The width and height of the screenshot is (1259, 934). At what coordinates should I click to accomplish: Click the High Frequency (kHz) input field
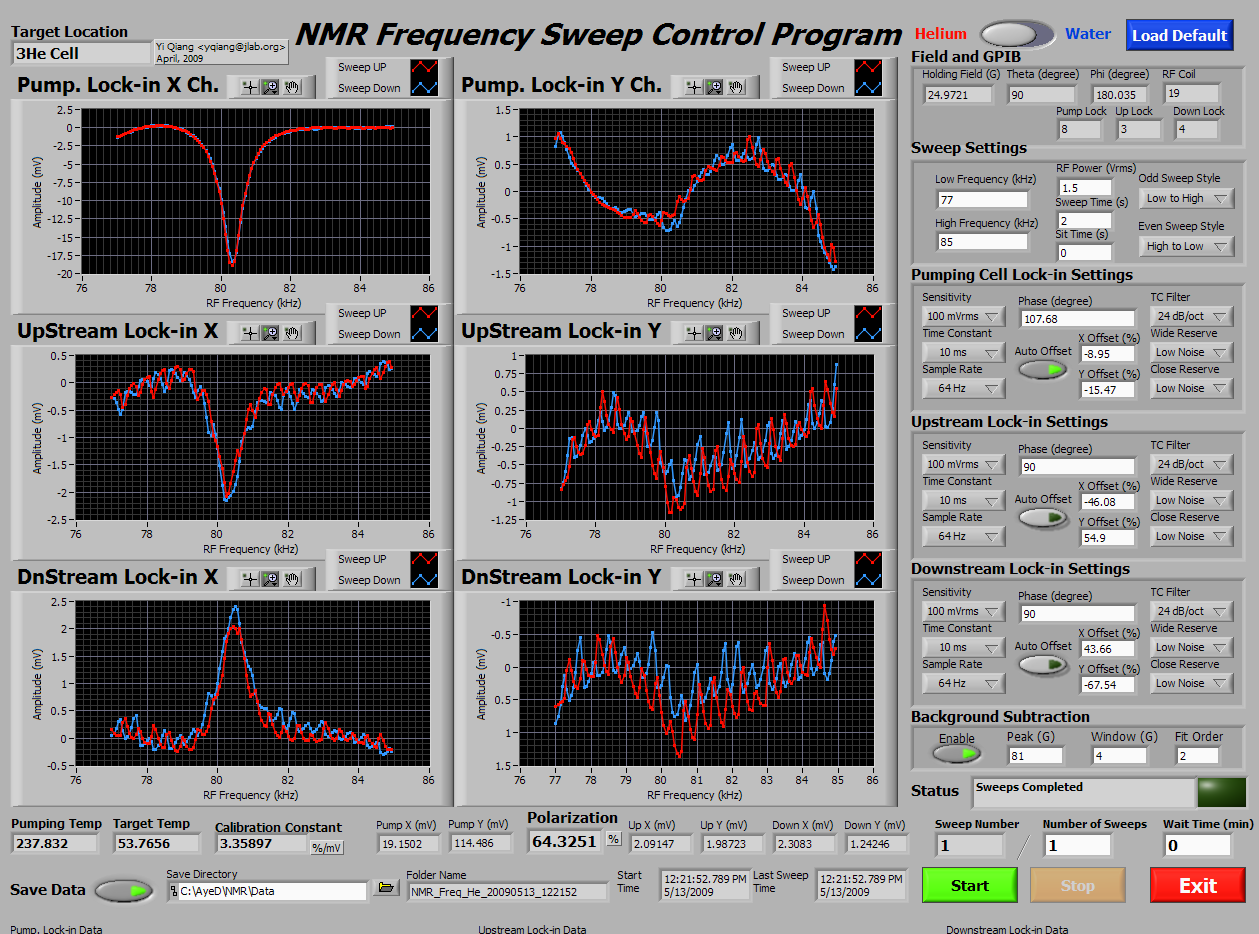(x=982, y=241)
